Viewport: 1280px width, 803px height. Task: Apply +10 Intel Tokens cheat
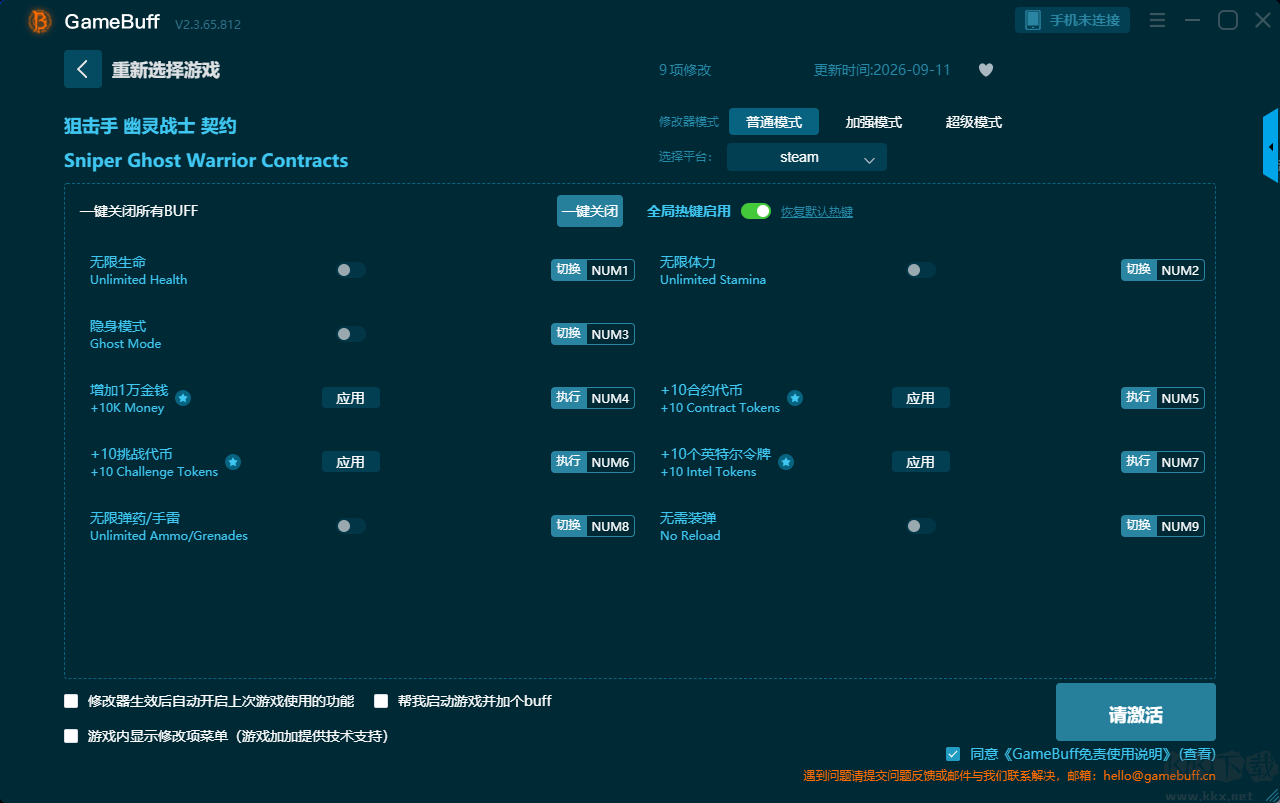pos(921,462)
